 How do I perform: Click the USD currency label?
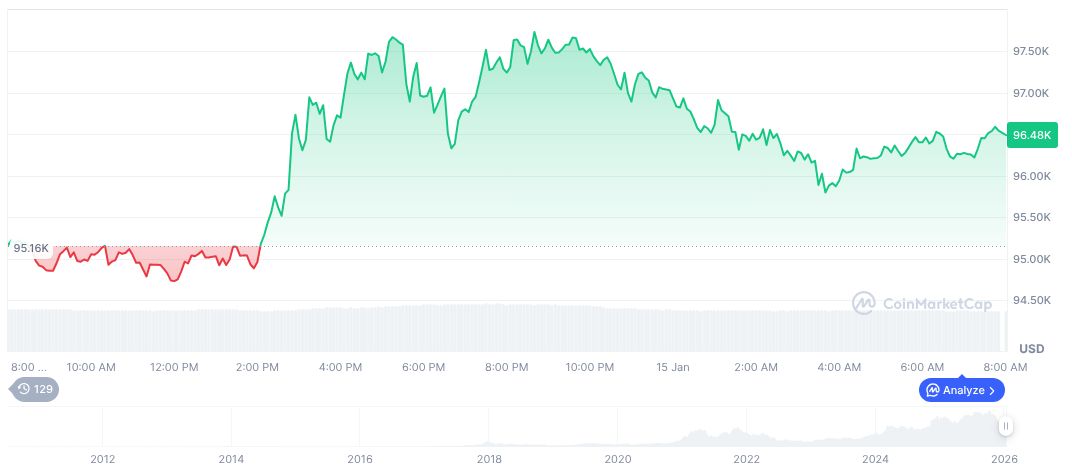pos(1031,348)
